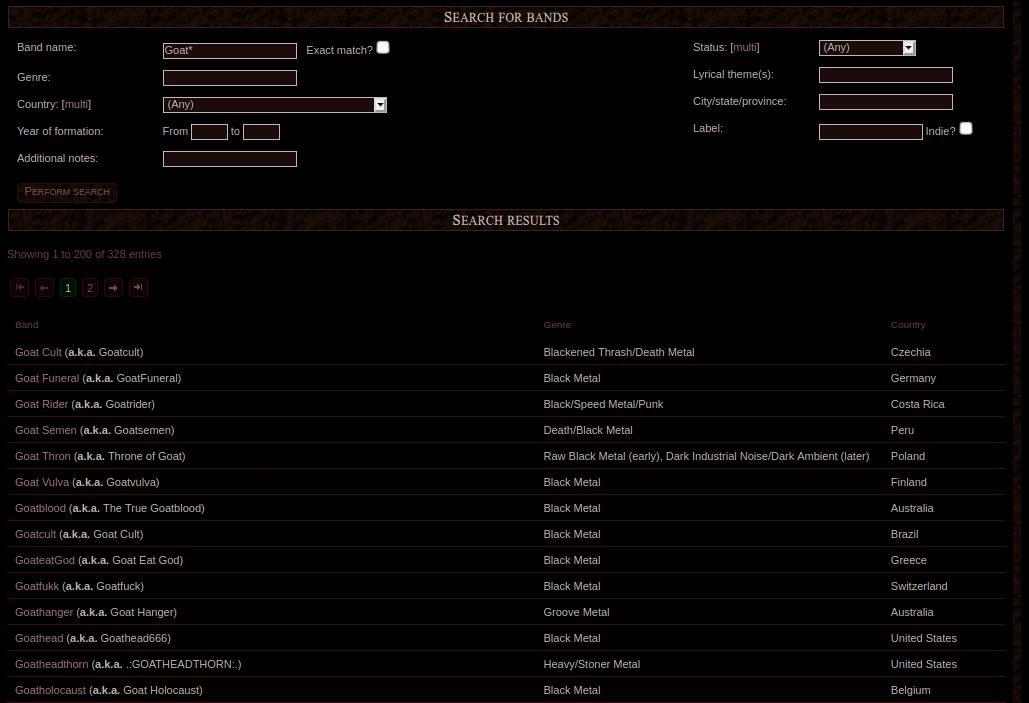This screenshot has height=703, width=1029.
Task: Toggle multi-select for Status
Action: click(745, 47)
